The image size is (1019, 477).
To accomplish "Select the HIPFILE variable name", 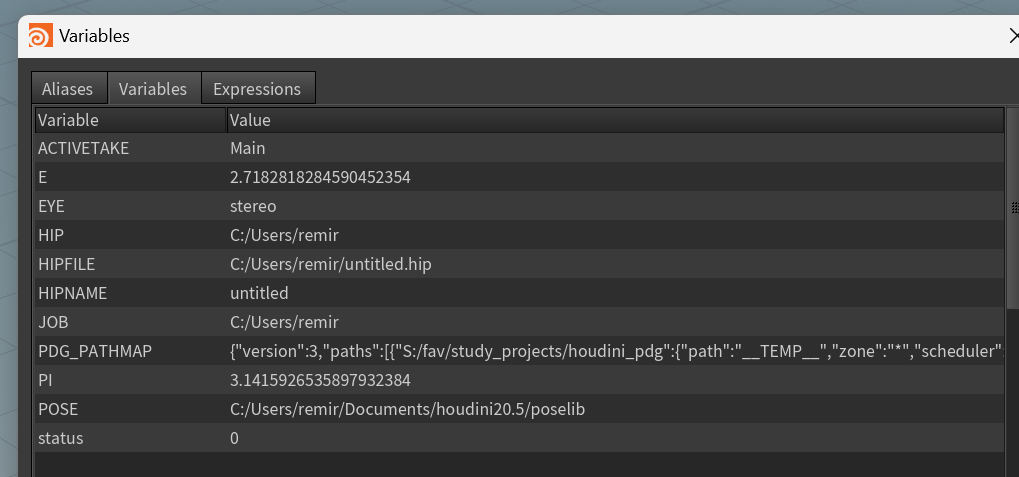I will point(66,264).
